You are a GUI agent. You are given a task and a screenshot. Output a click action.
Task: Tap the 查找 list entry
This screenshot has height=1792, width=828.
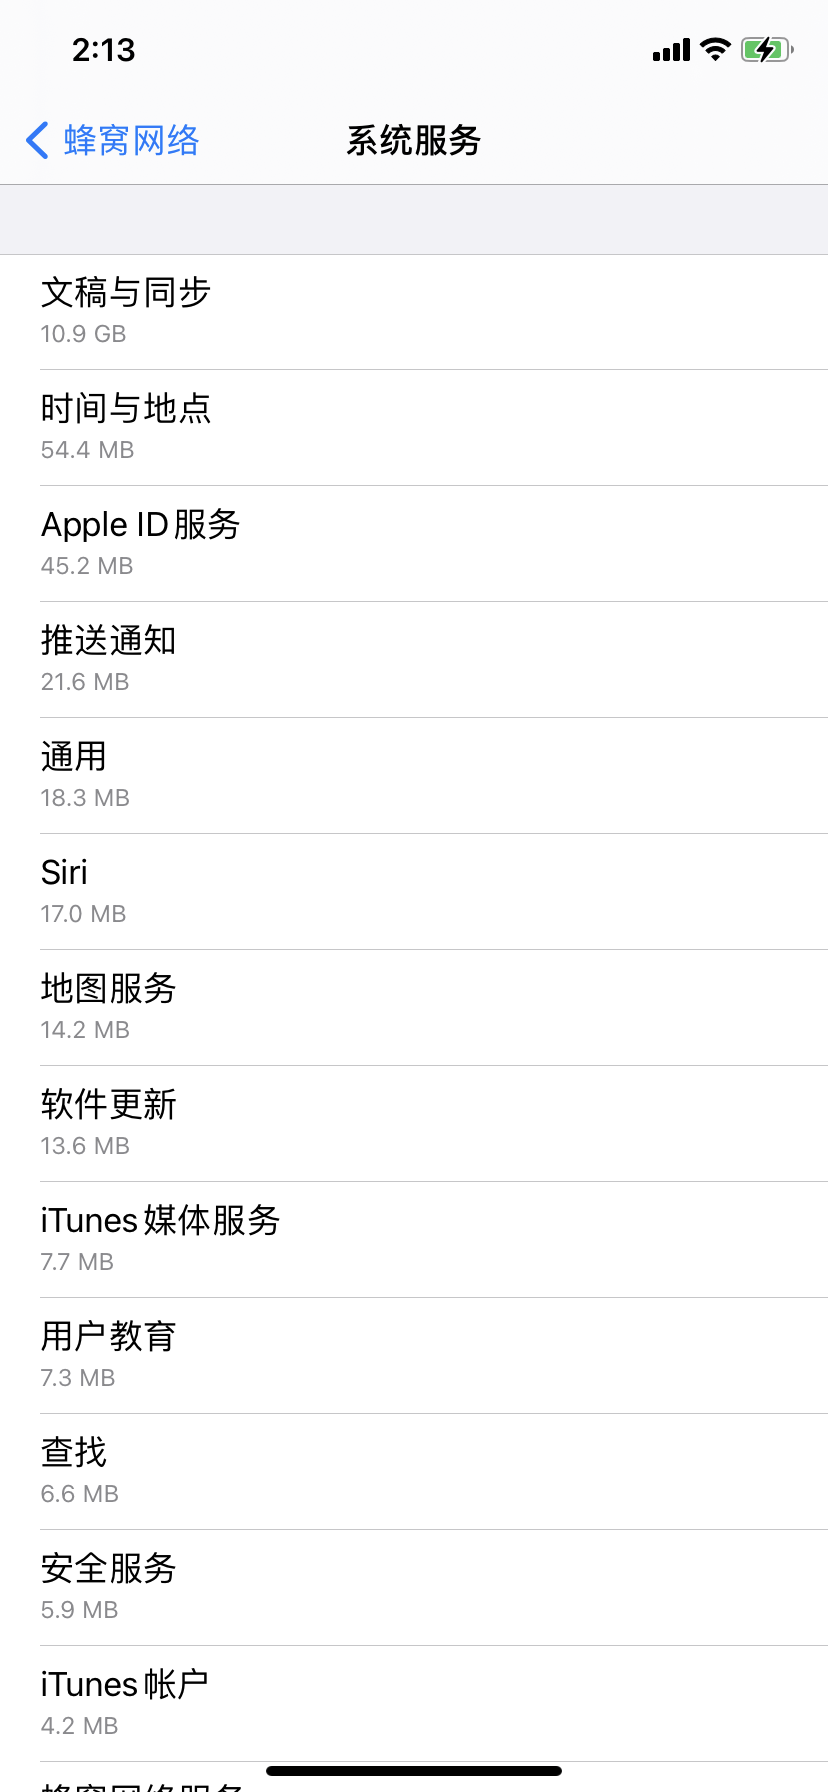(414, 1472)
